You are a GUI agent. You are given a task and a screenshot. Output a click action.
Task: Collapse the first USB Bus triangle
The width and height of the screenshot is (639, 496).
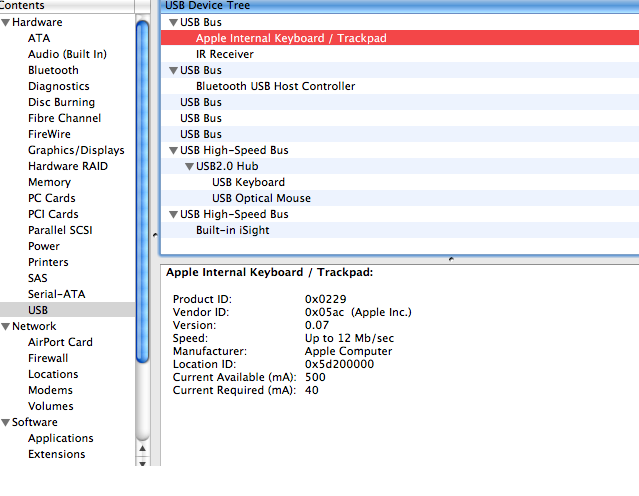click(x=174, y=22)
